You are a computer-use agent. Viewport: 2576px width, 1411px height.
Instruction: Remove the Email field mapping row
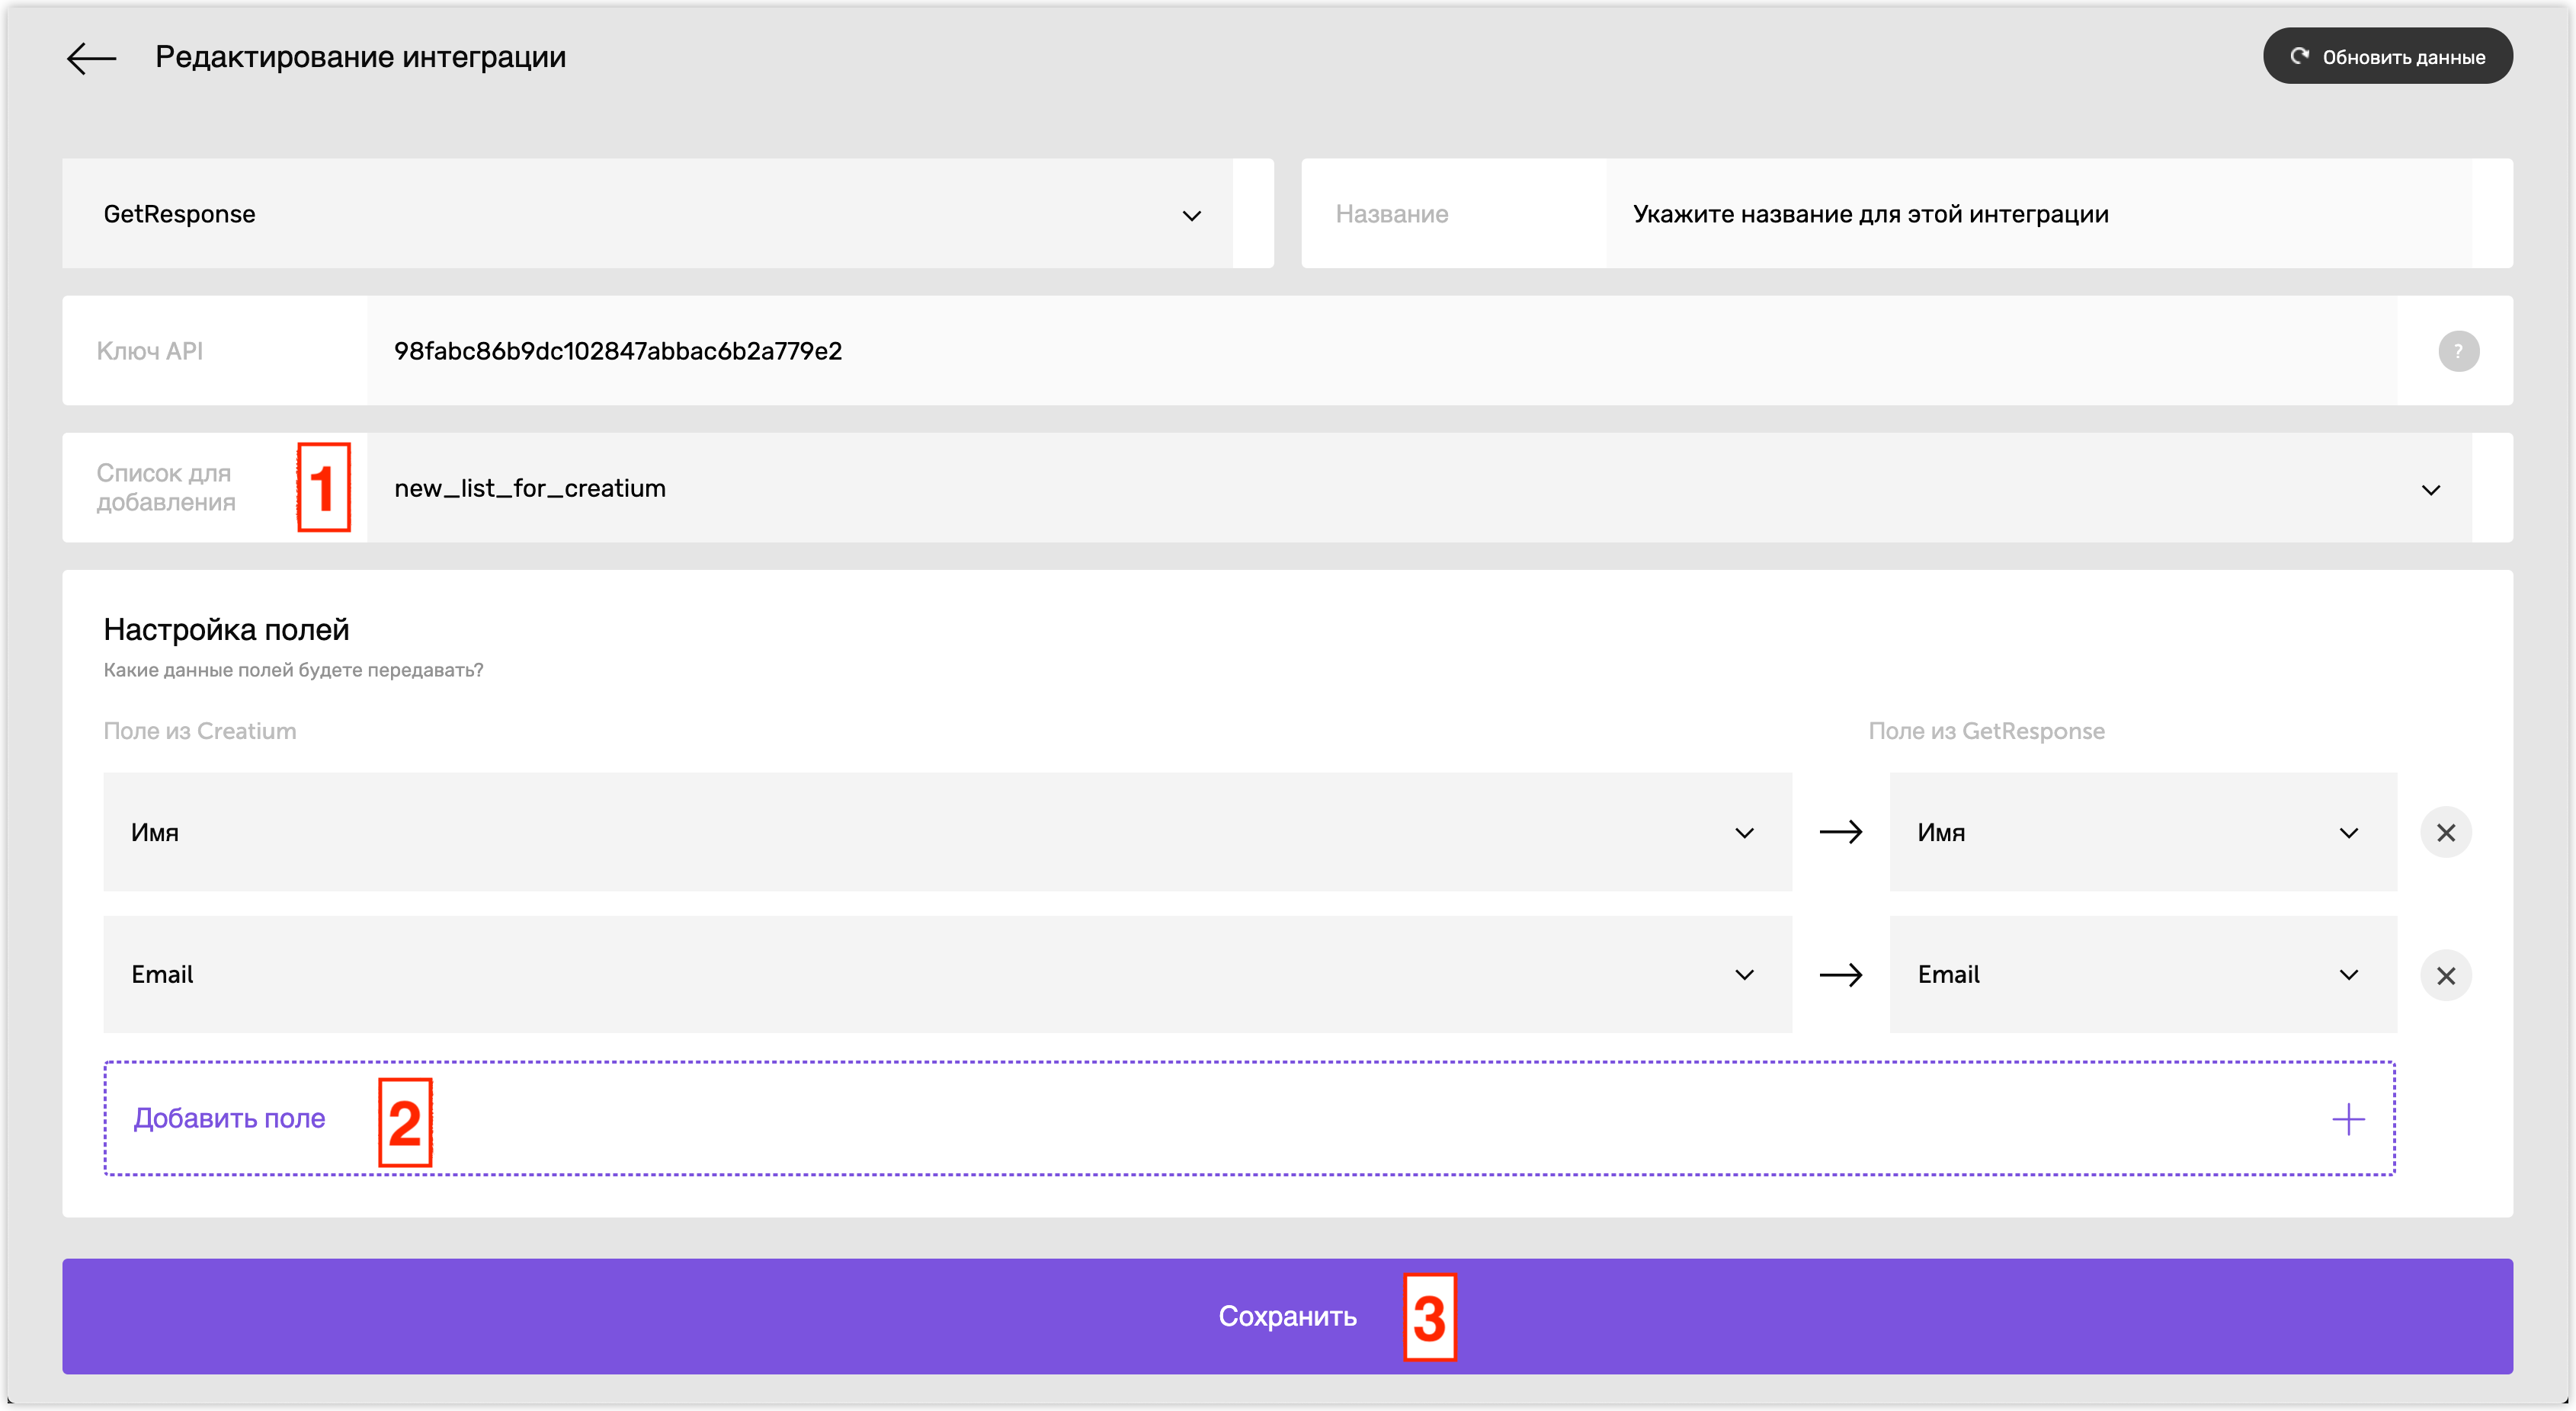pos(2445,975)
